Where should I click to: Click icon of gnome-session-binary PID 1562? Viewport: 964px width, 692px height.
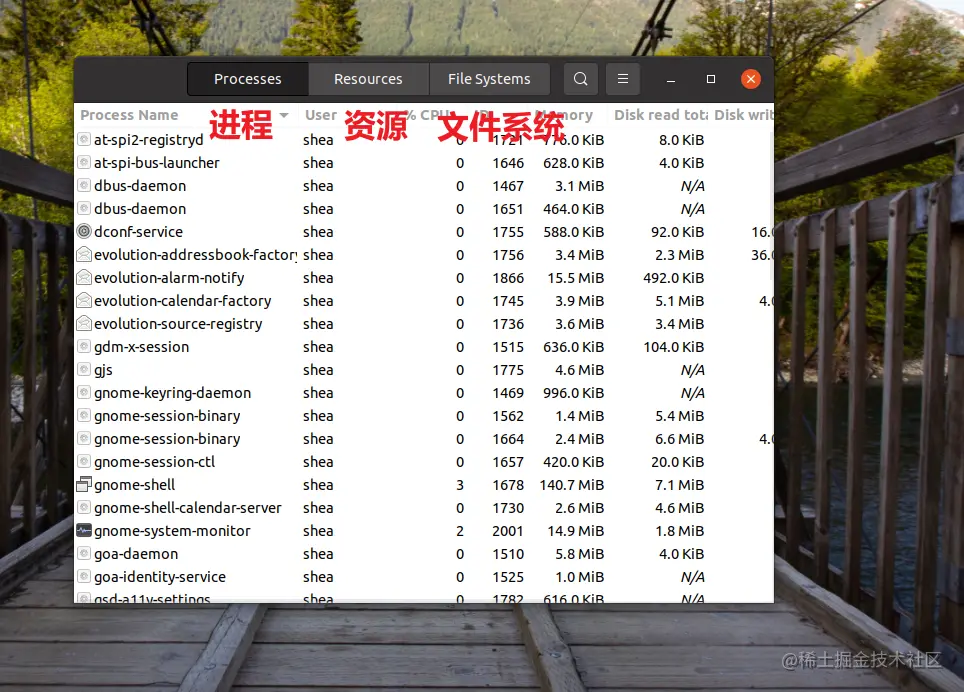[x=84, y=416]
